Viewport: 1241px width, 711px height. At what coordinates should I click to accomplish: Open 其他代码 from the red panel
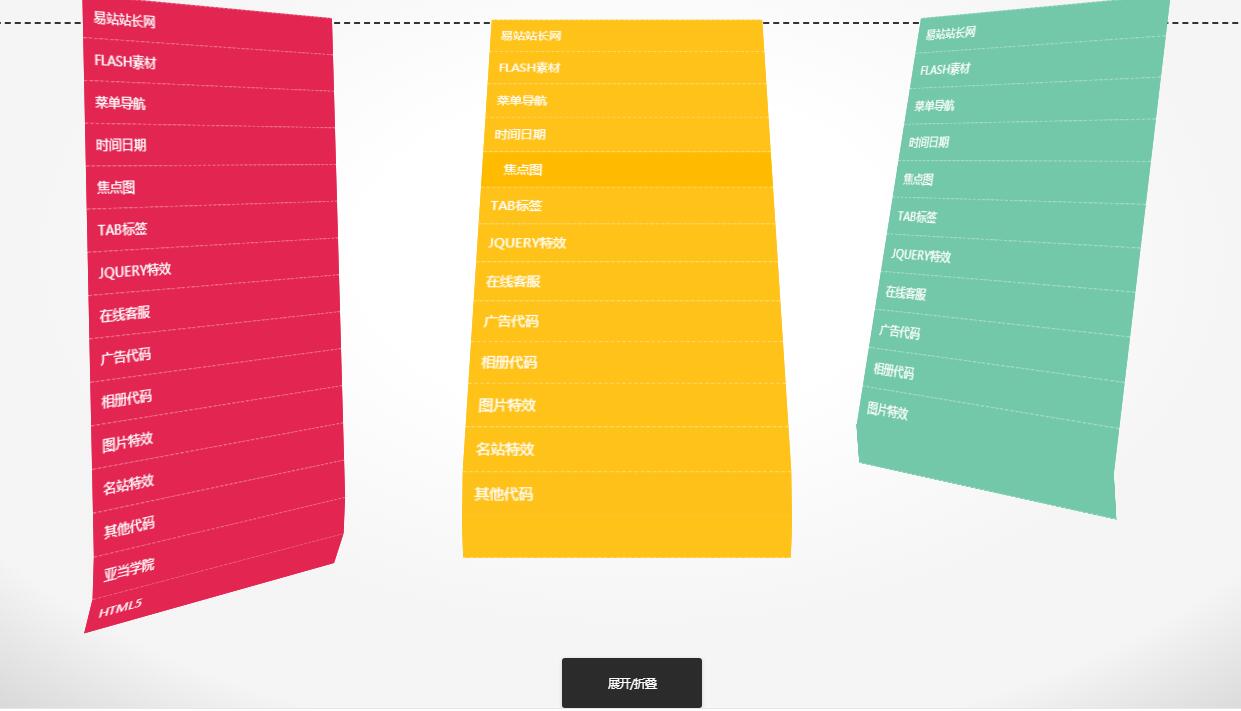128,523
